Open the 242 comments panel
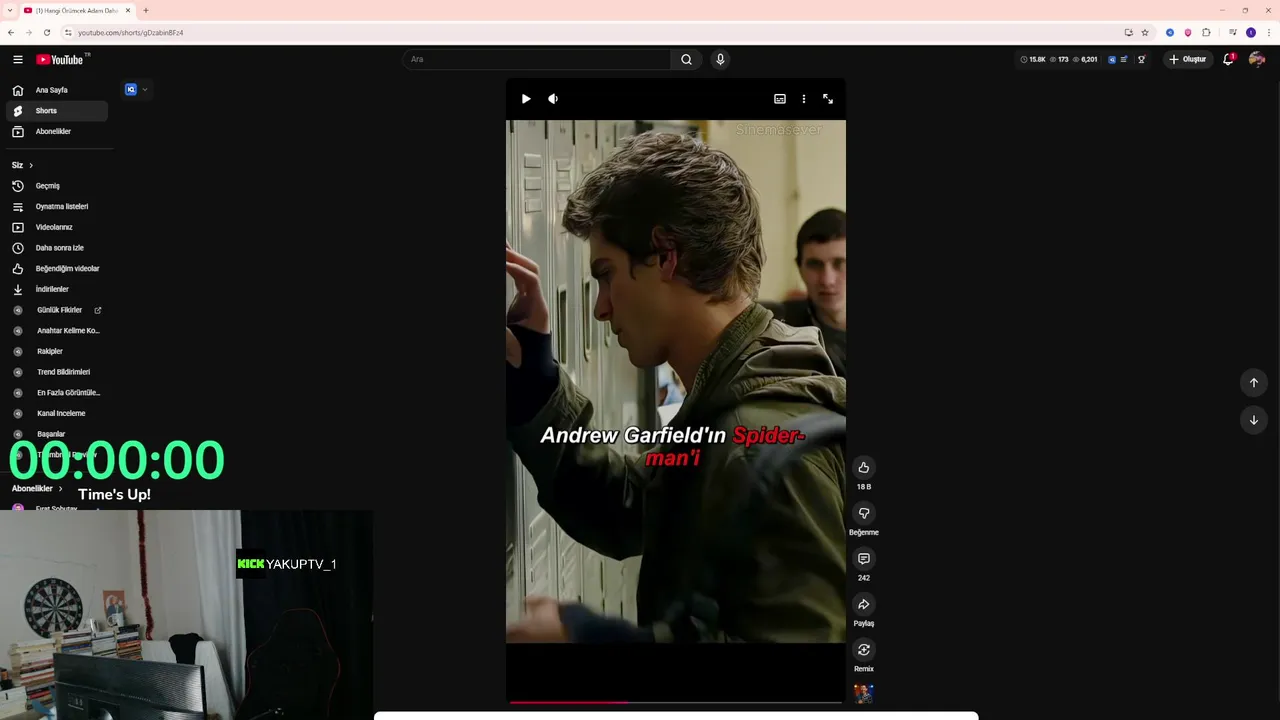The width and height of the screenshot is (1280, 720). pos(864,559)
